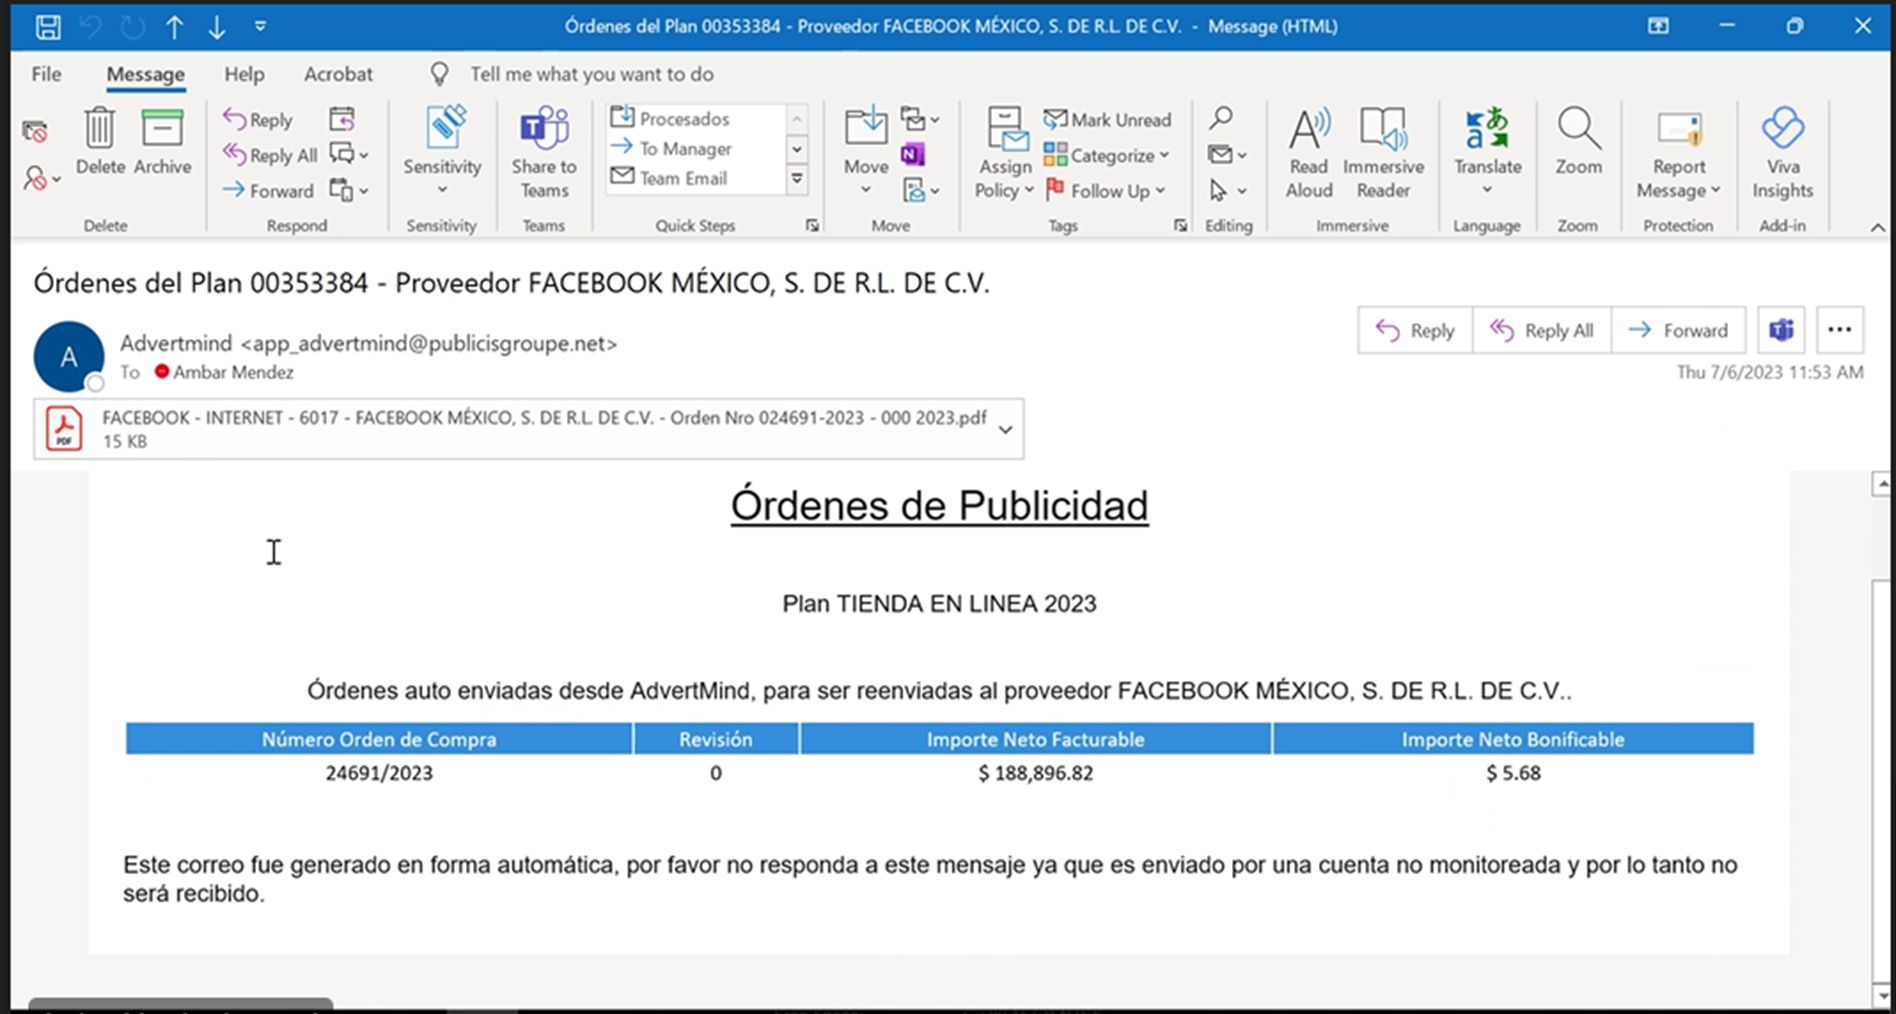This screenshot has width=1896, height=1014.
Task: Go to next item with down arrow
Action: pos(216,27)
